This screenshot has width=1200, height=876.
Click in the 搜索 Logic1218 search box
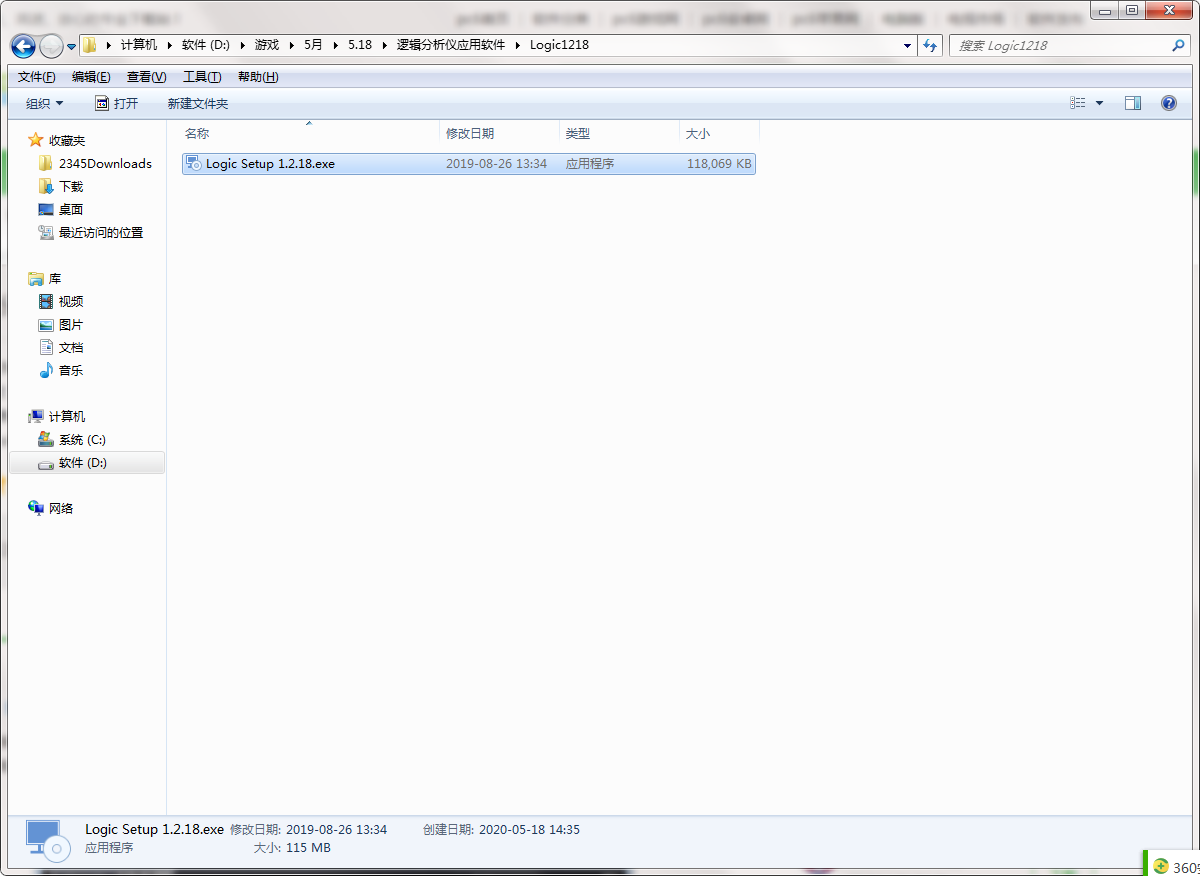click(1060, 46)
